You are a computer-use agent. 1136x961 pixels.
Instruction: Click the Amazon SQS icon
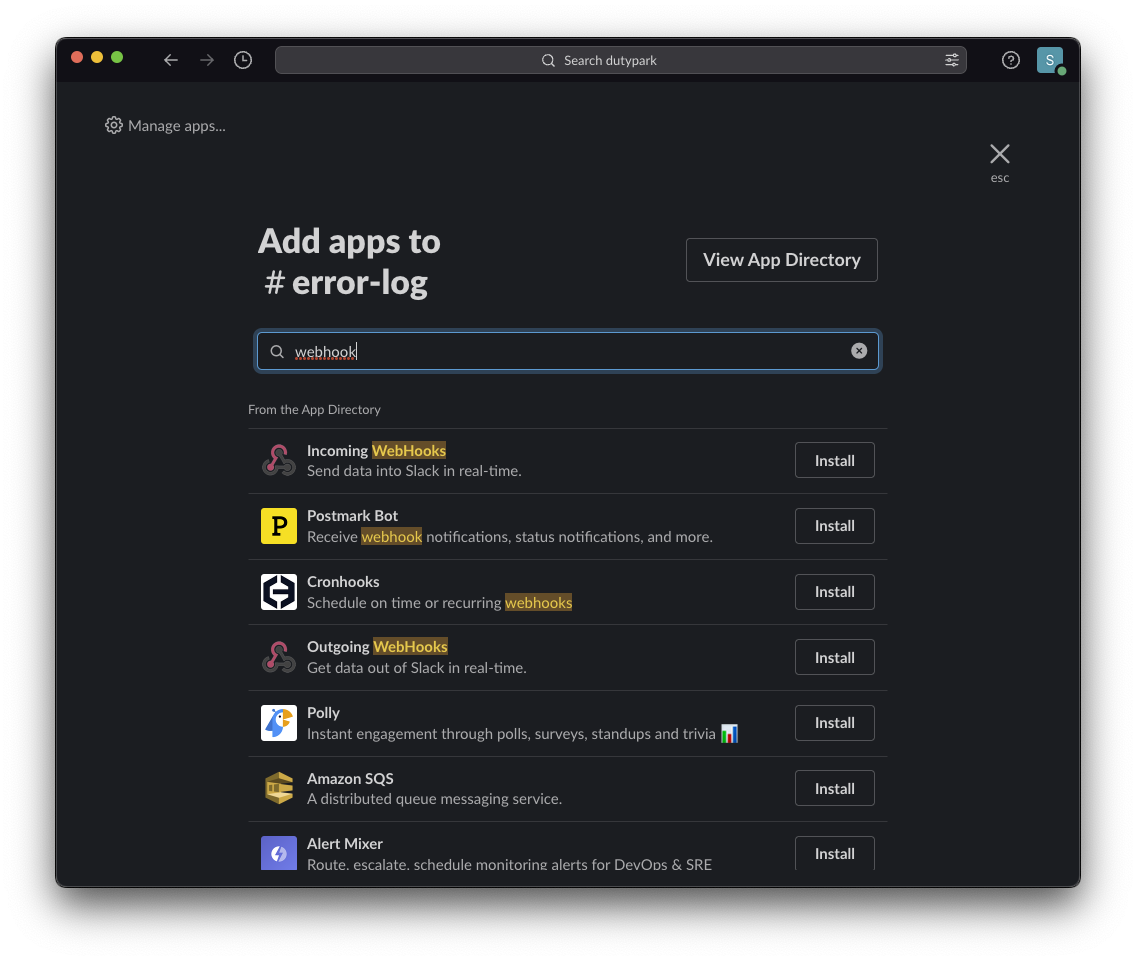pyautogui.click(x=279, y=789)
